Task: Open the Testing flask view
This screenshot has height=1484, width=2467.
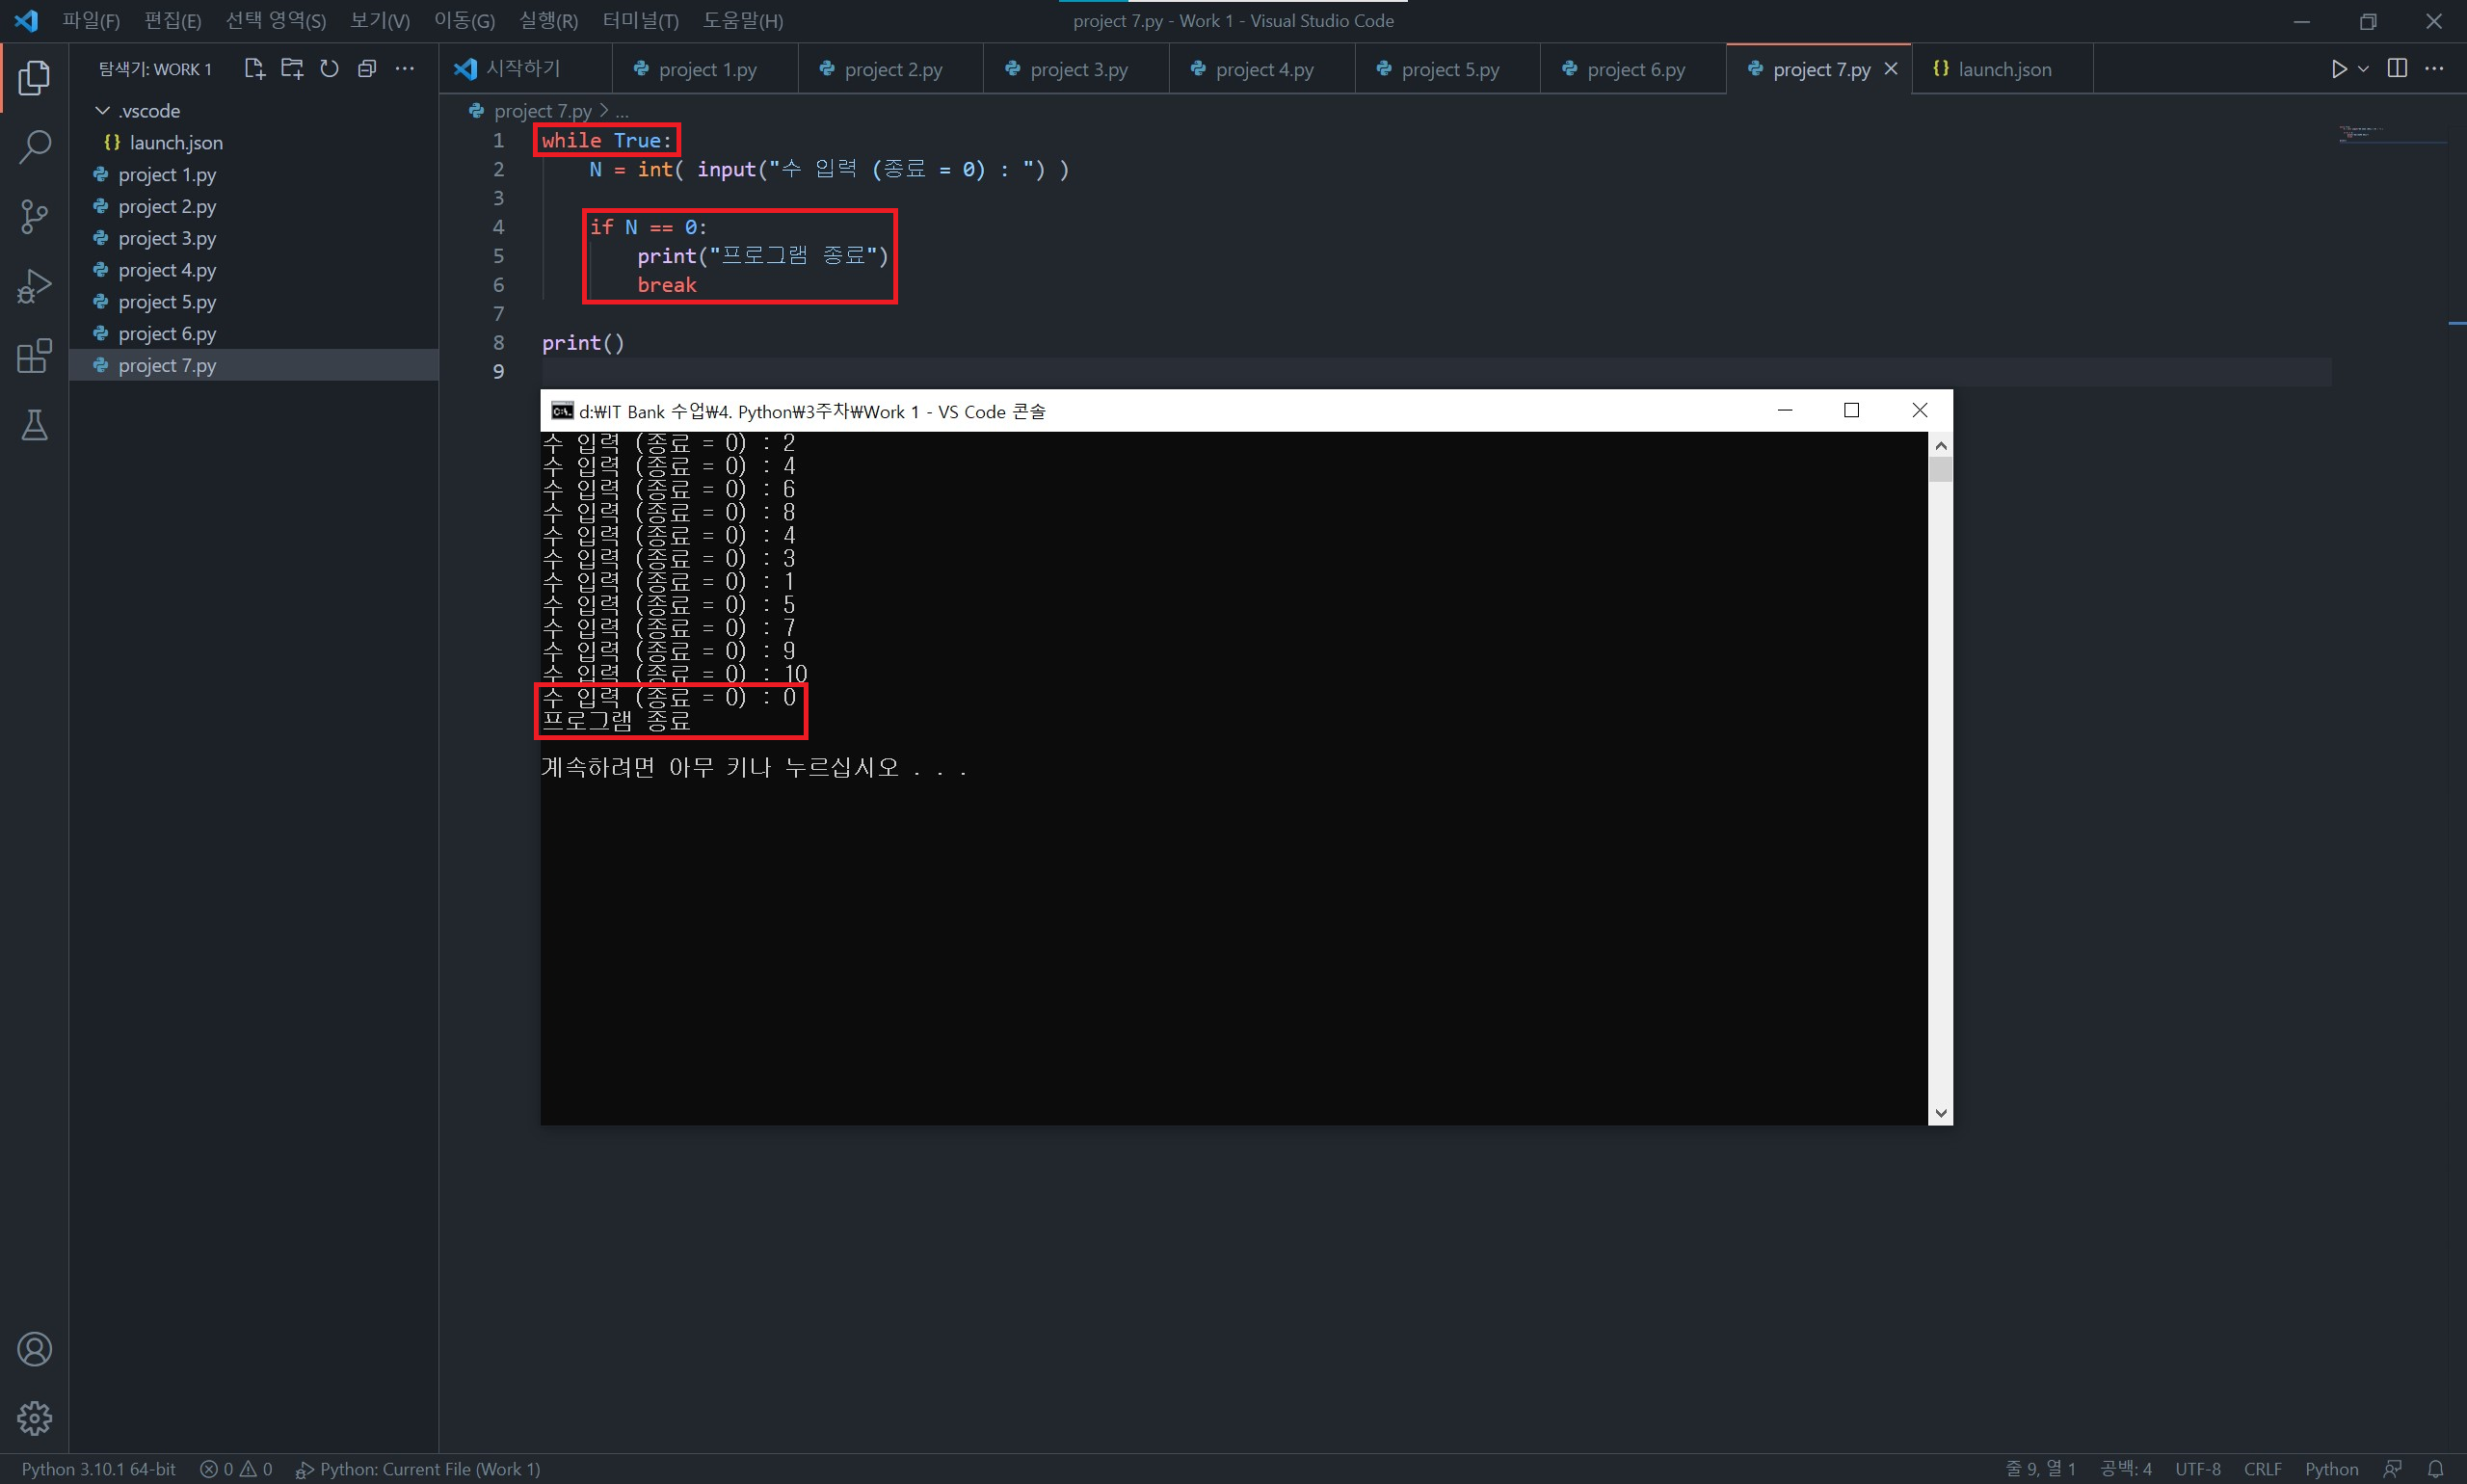Action: (34, 426)
